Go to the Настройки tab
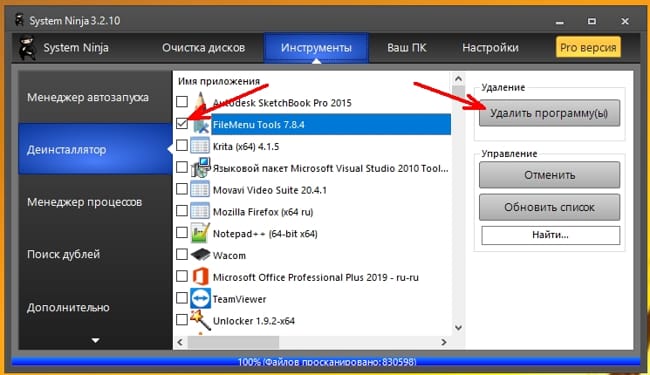Viewport: 650px width, 375px height. tap(490, 48)
